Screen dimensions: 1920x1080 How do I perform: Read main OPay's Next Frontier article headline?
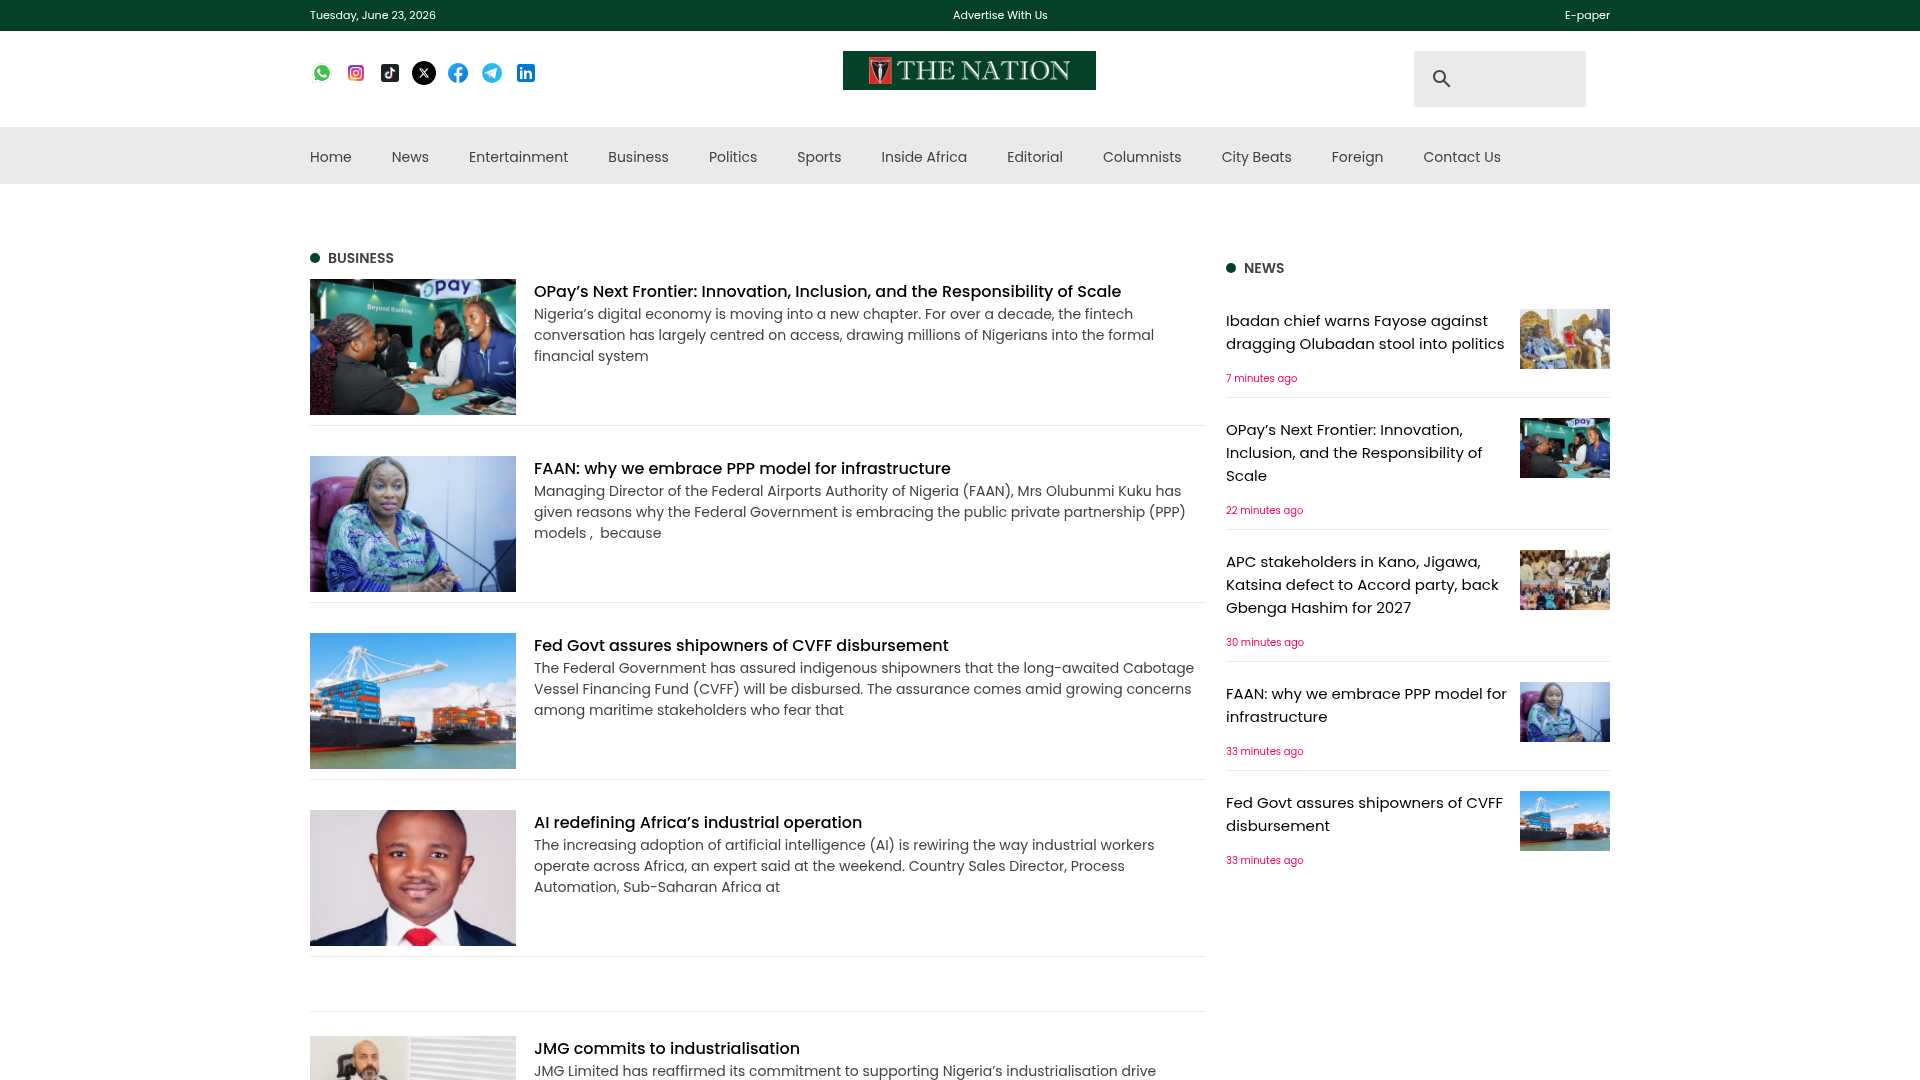[x=827, y=291]
